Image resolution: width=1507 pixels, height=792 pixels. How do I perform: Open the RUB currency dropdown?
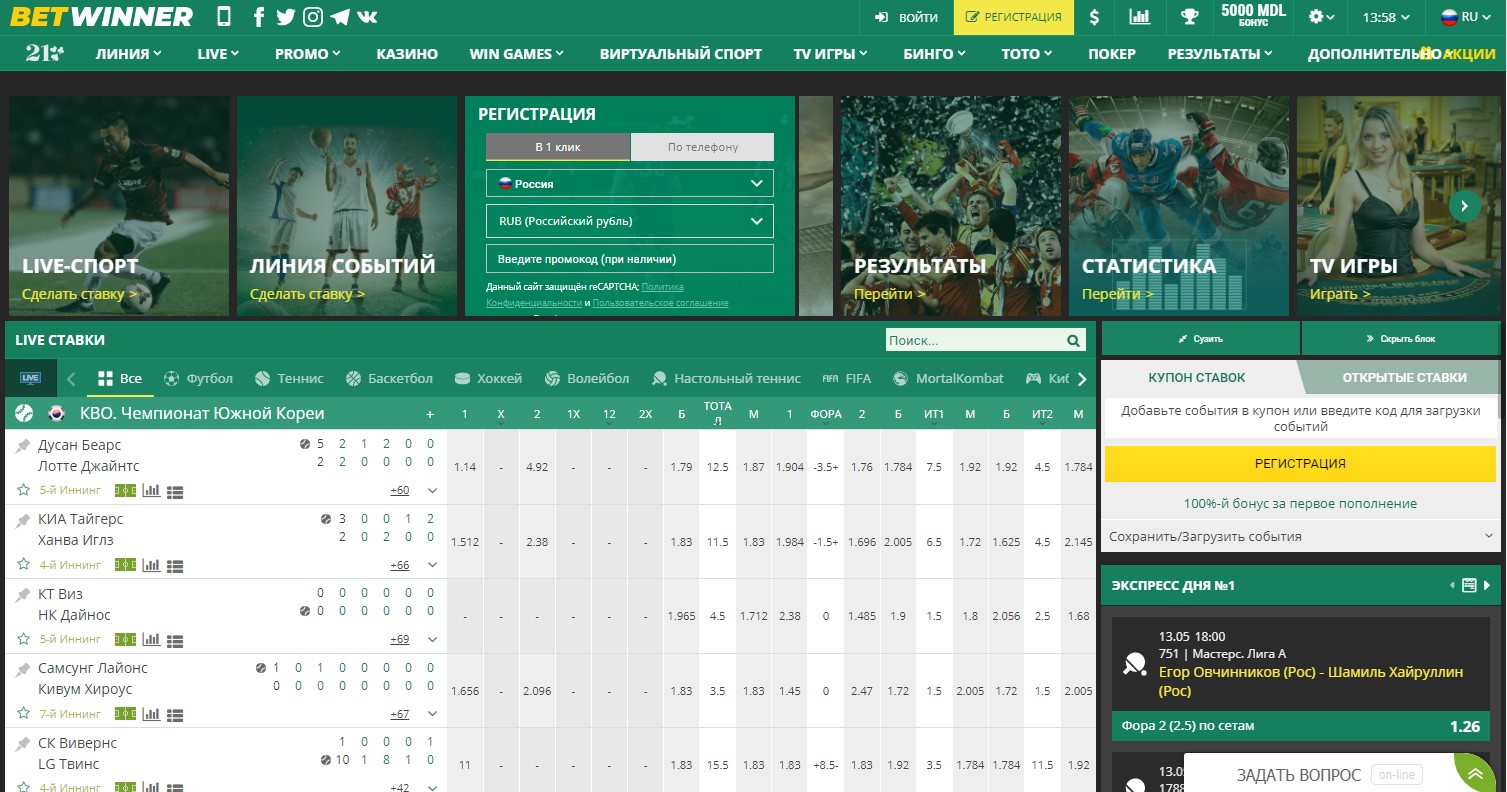628,220
